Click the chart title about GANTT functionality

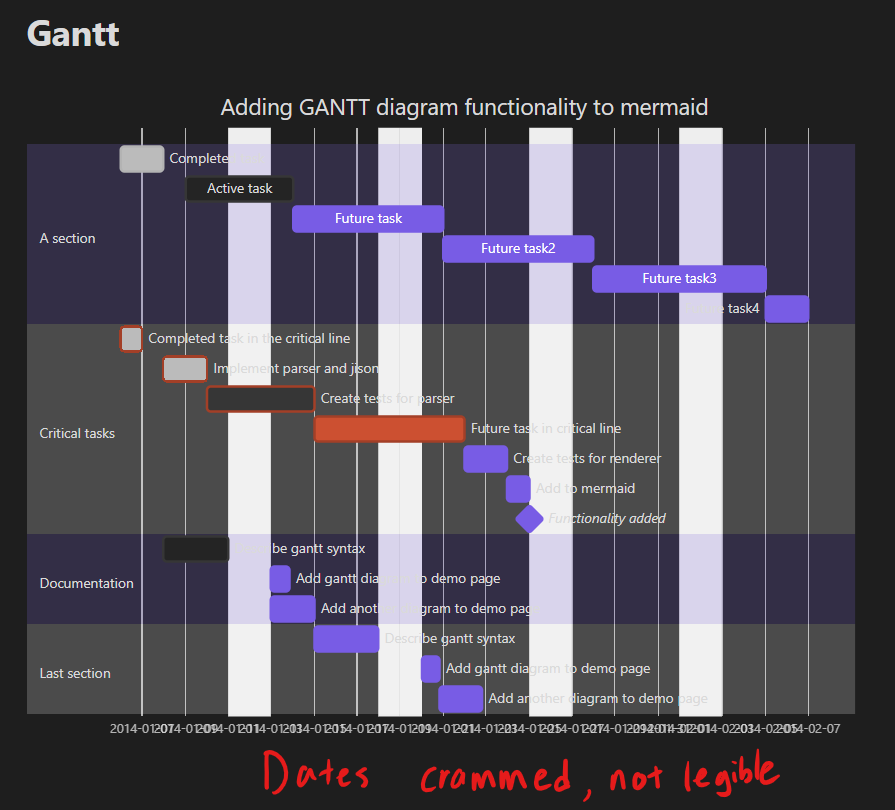pos(464,107)
